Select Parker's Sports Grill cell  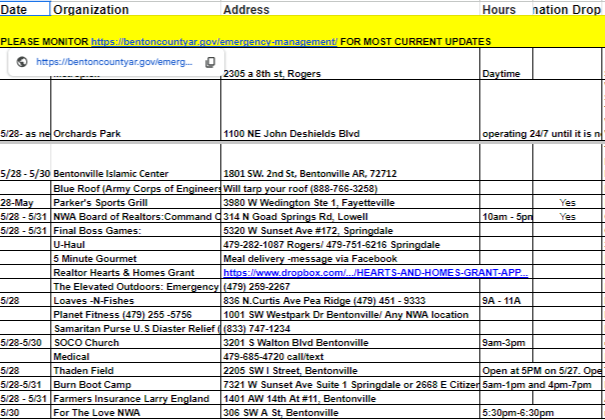136,202
